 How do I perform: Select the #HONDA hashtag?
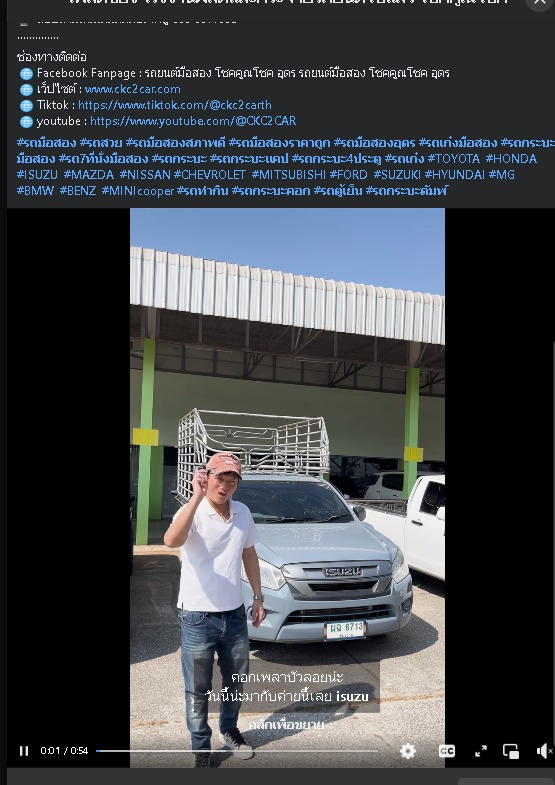tap(511, 159)
